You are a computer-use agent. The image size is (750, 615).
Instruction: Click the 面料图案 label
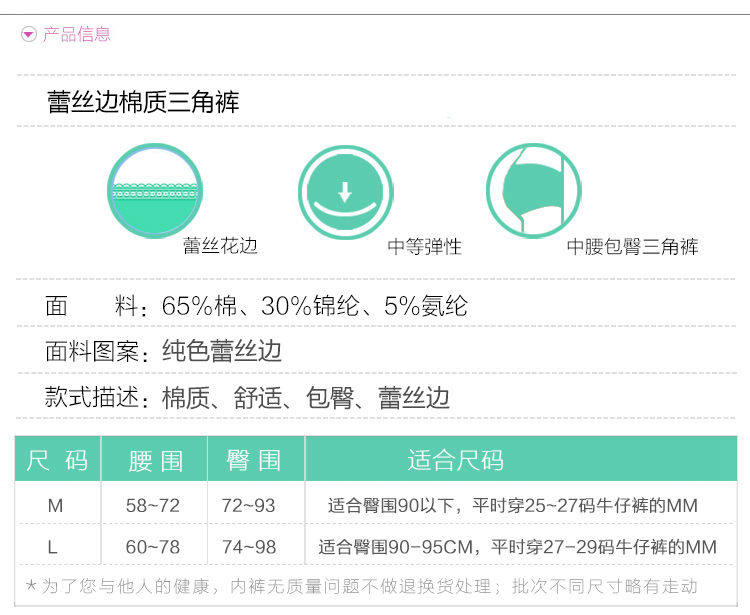pyautogui.click(x=97, y=351)
